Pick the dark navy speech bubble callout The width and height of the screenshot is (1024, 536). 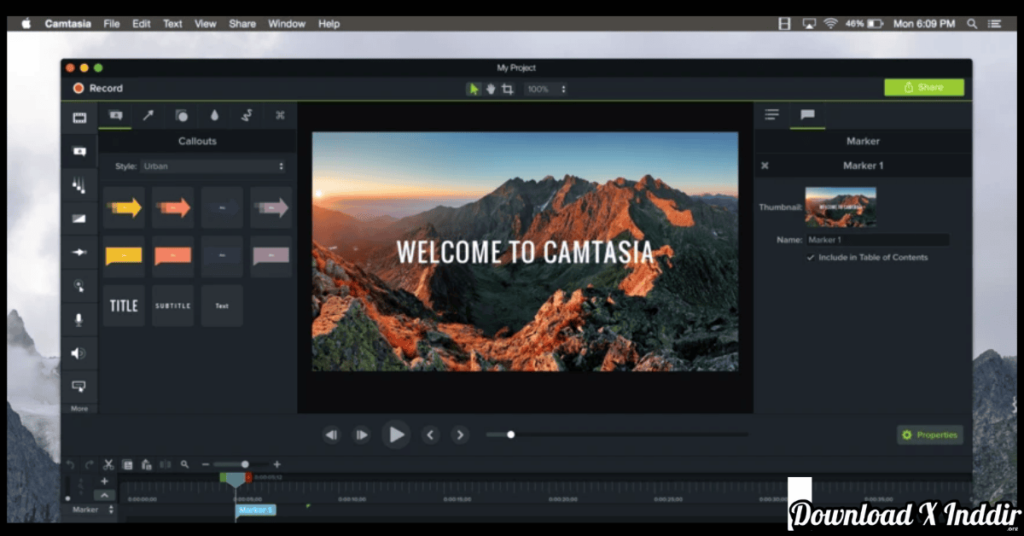[x=222, y=256]
